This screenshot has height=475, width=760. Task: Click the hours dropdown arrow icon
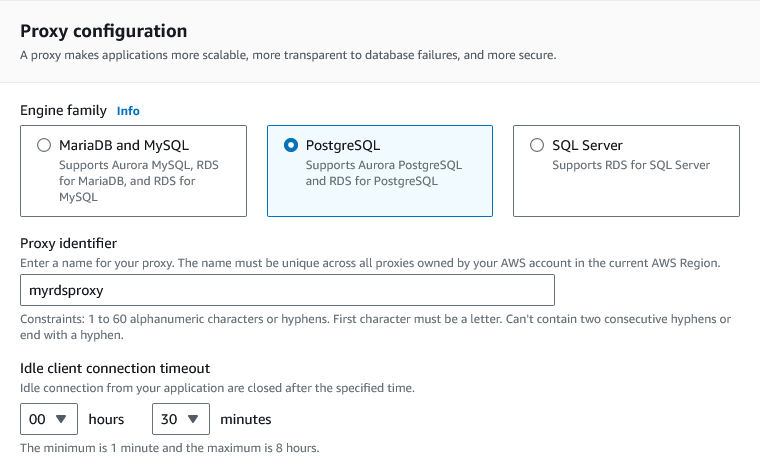(61, 419)
